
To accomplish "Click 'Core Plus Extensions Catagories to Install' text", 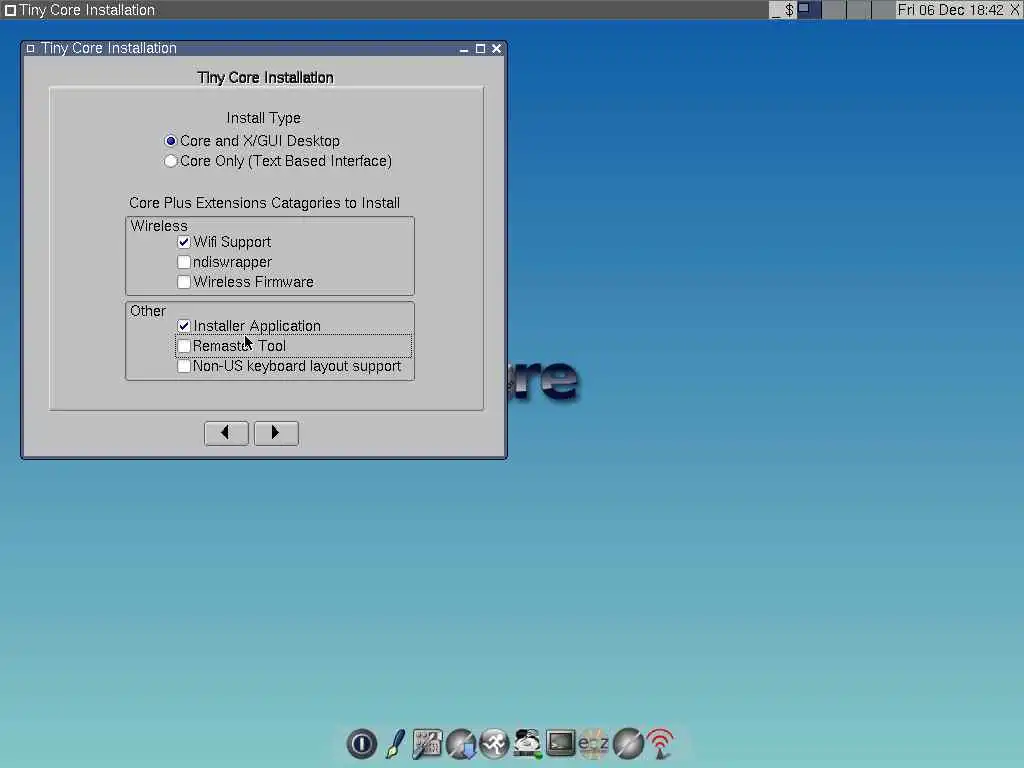I will coord(264,203).
